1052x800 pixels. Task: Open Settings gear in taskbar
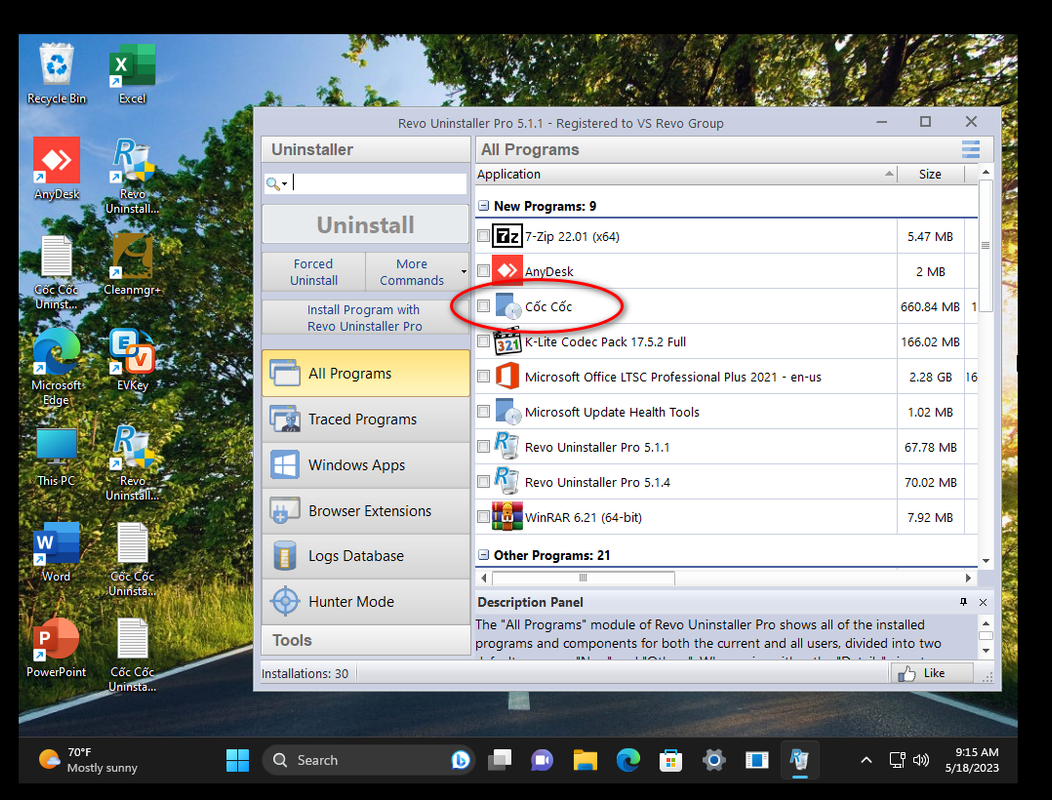pos(714,760)
